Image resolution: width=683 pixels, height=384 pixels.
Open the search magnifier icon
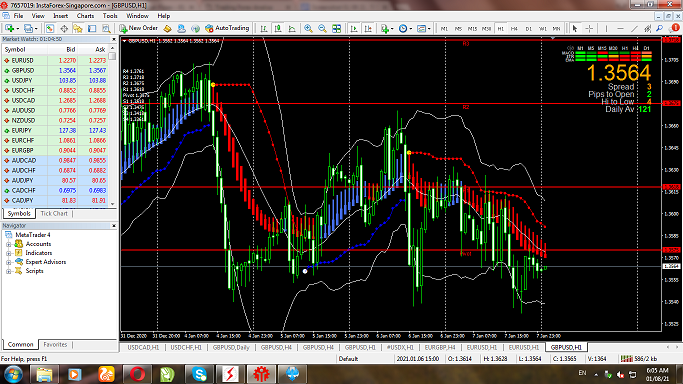click(x=659, y=28)
